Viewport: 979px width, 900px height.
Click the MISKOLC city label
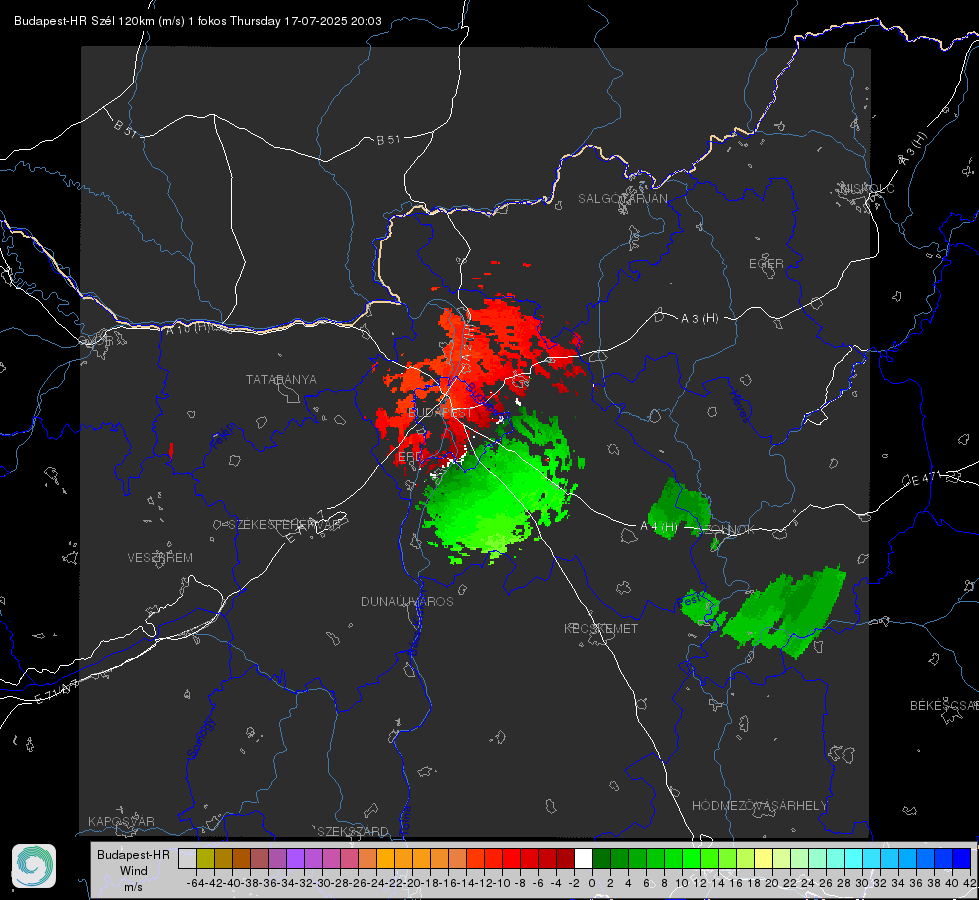[x=867, y=188]
